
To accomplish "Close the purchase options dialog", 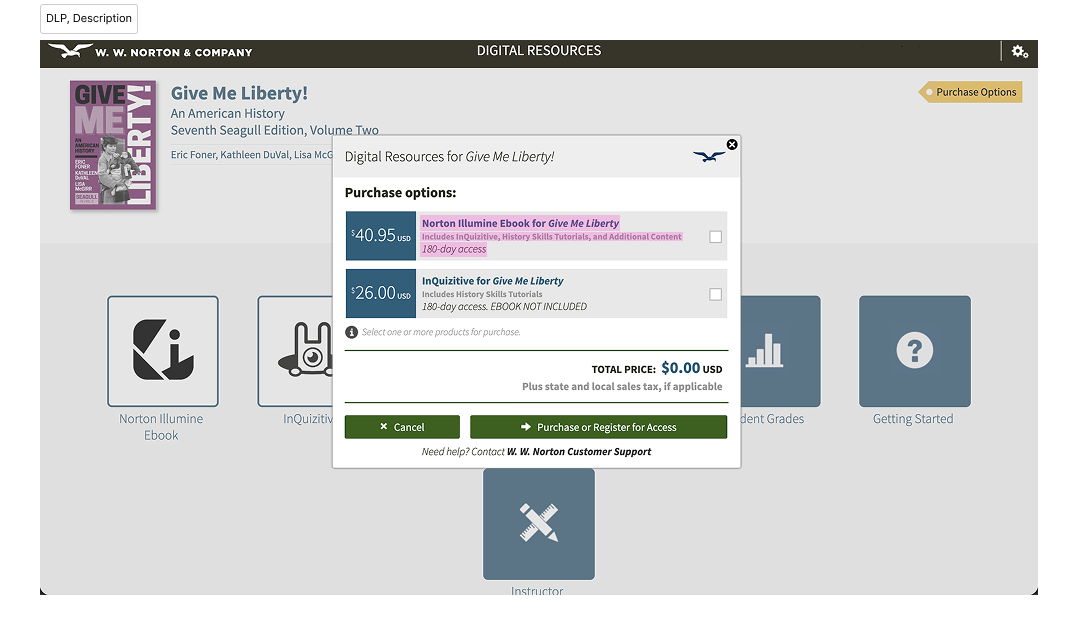I will click(732, 144).
